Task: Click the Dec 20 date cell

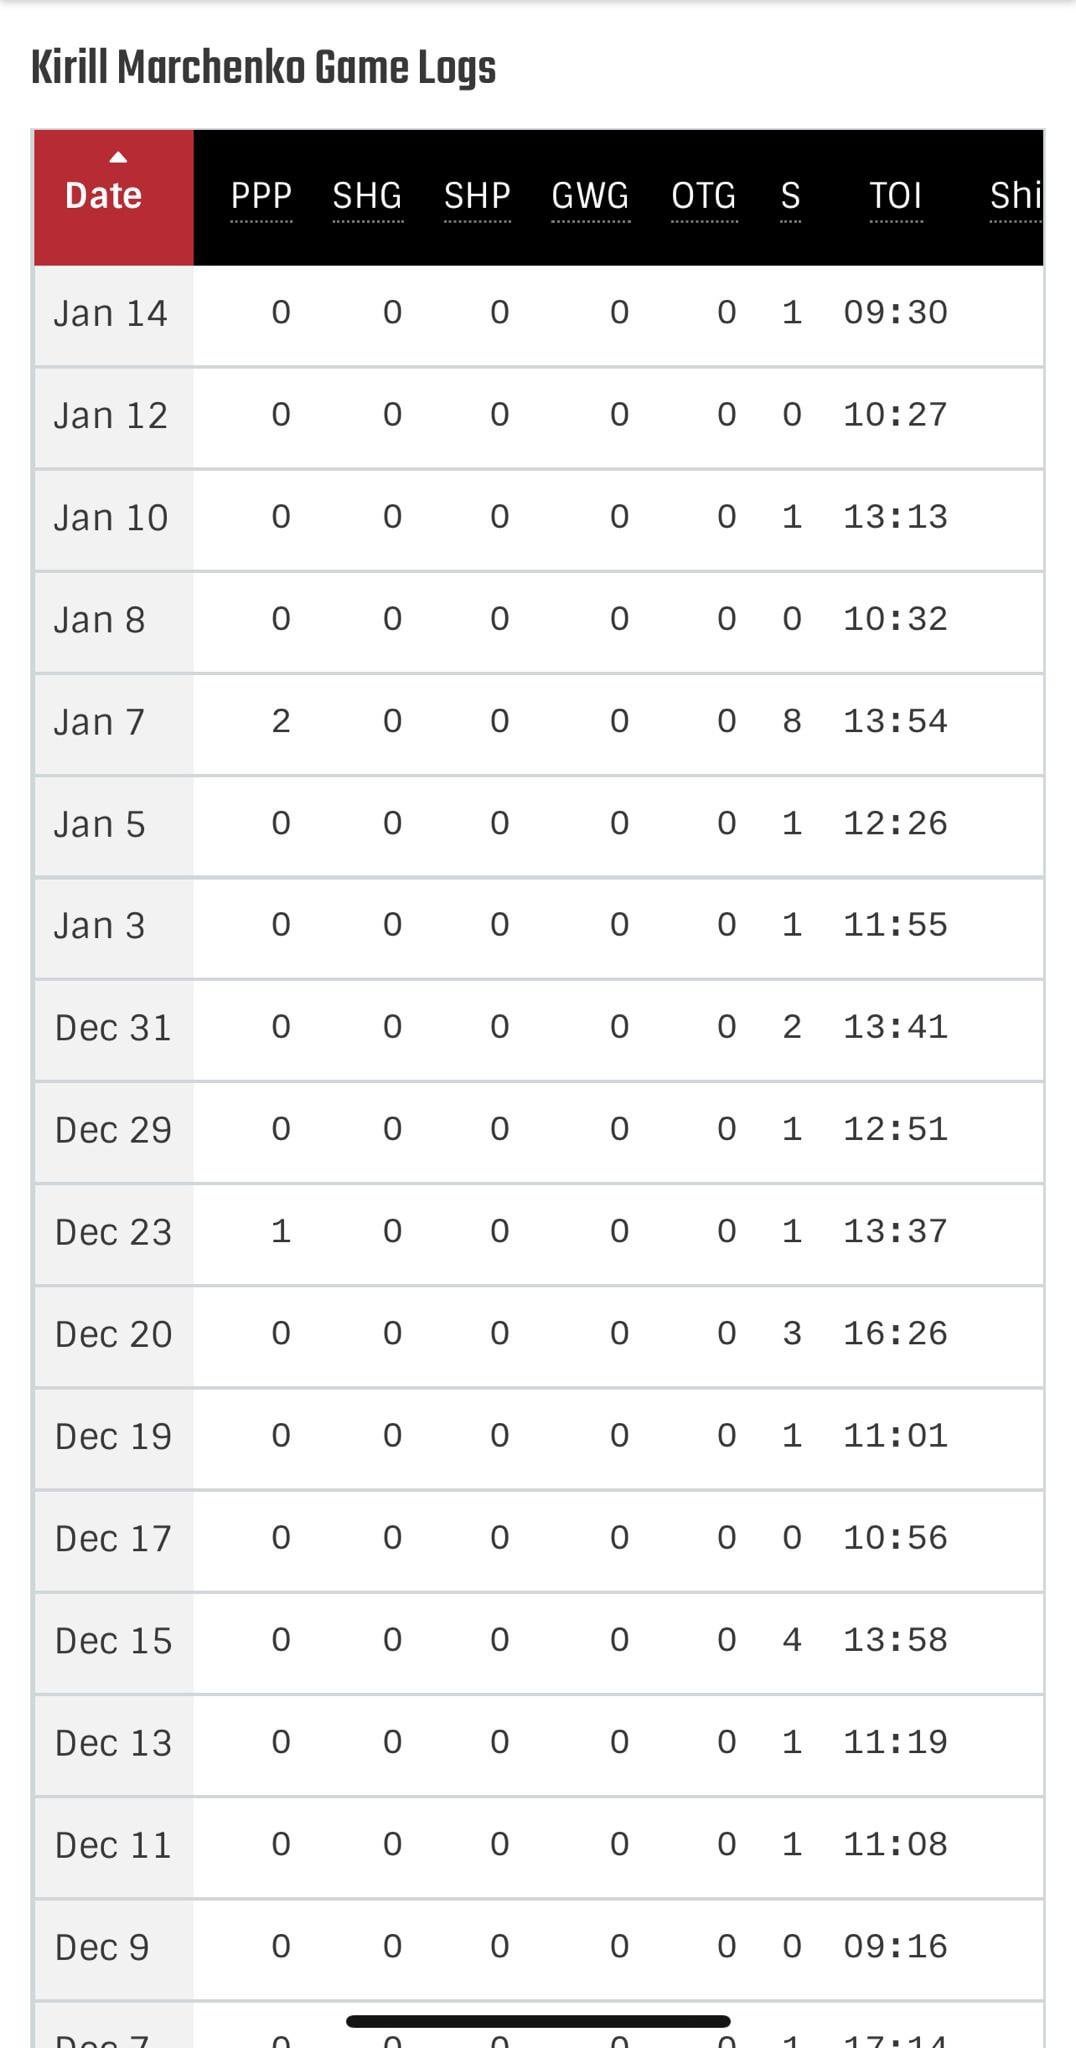Action: point(113,1334)
